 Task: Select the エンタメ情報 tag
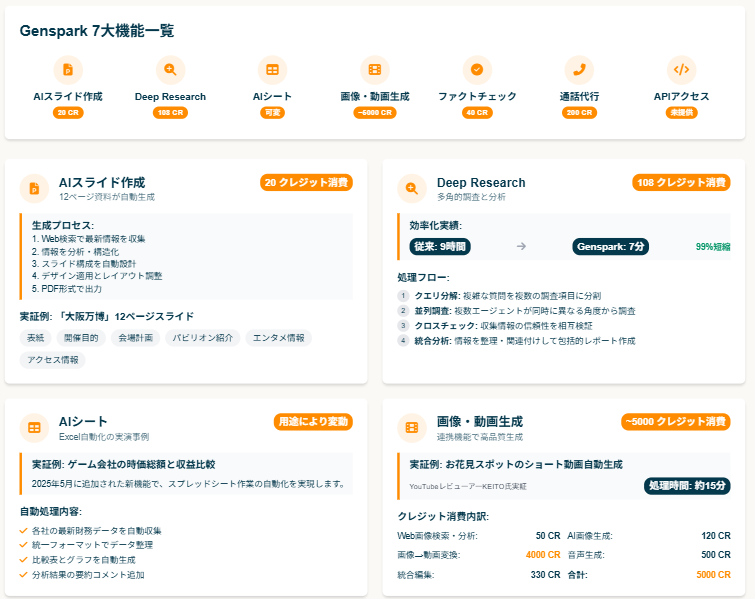(x=279, y=338)
